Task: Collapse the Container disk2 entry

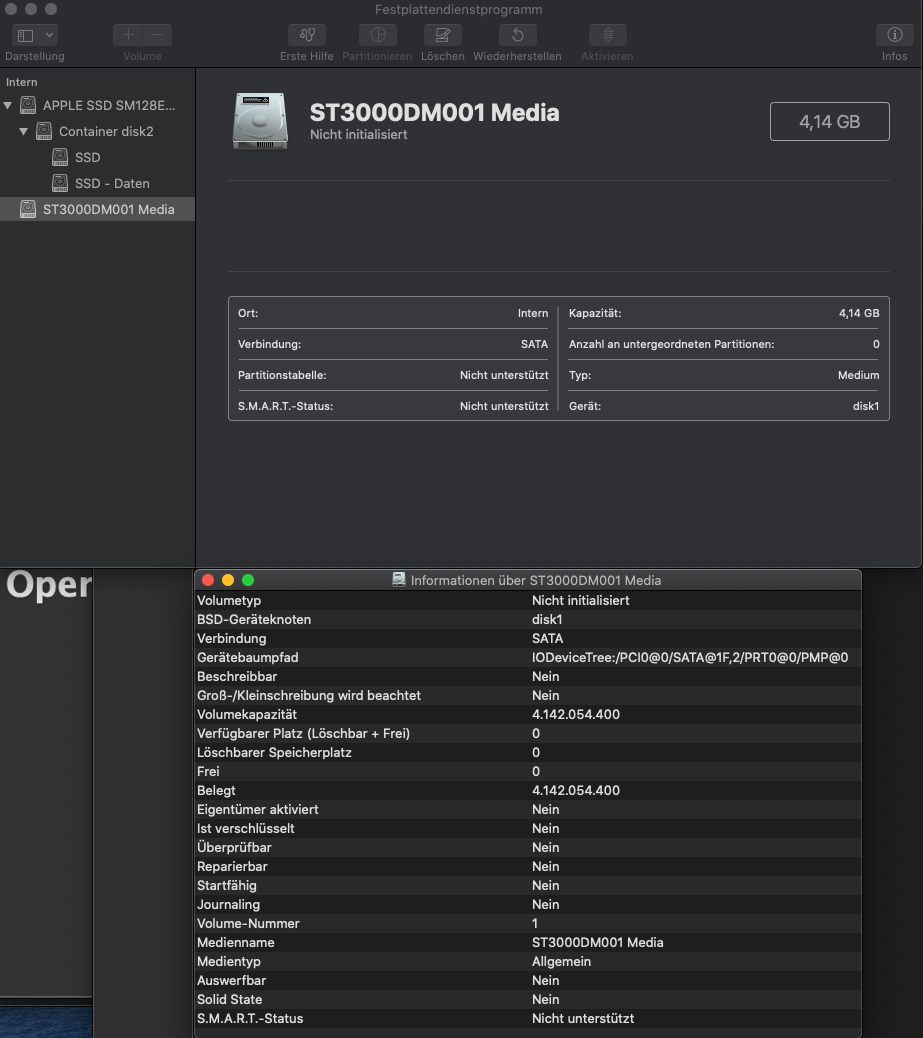Action: click(x=24, y=131)
